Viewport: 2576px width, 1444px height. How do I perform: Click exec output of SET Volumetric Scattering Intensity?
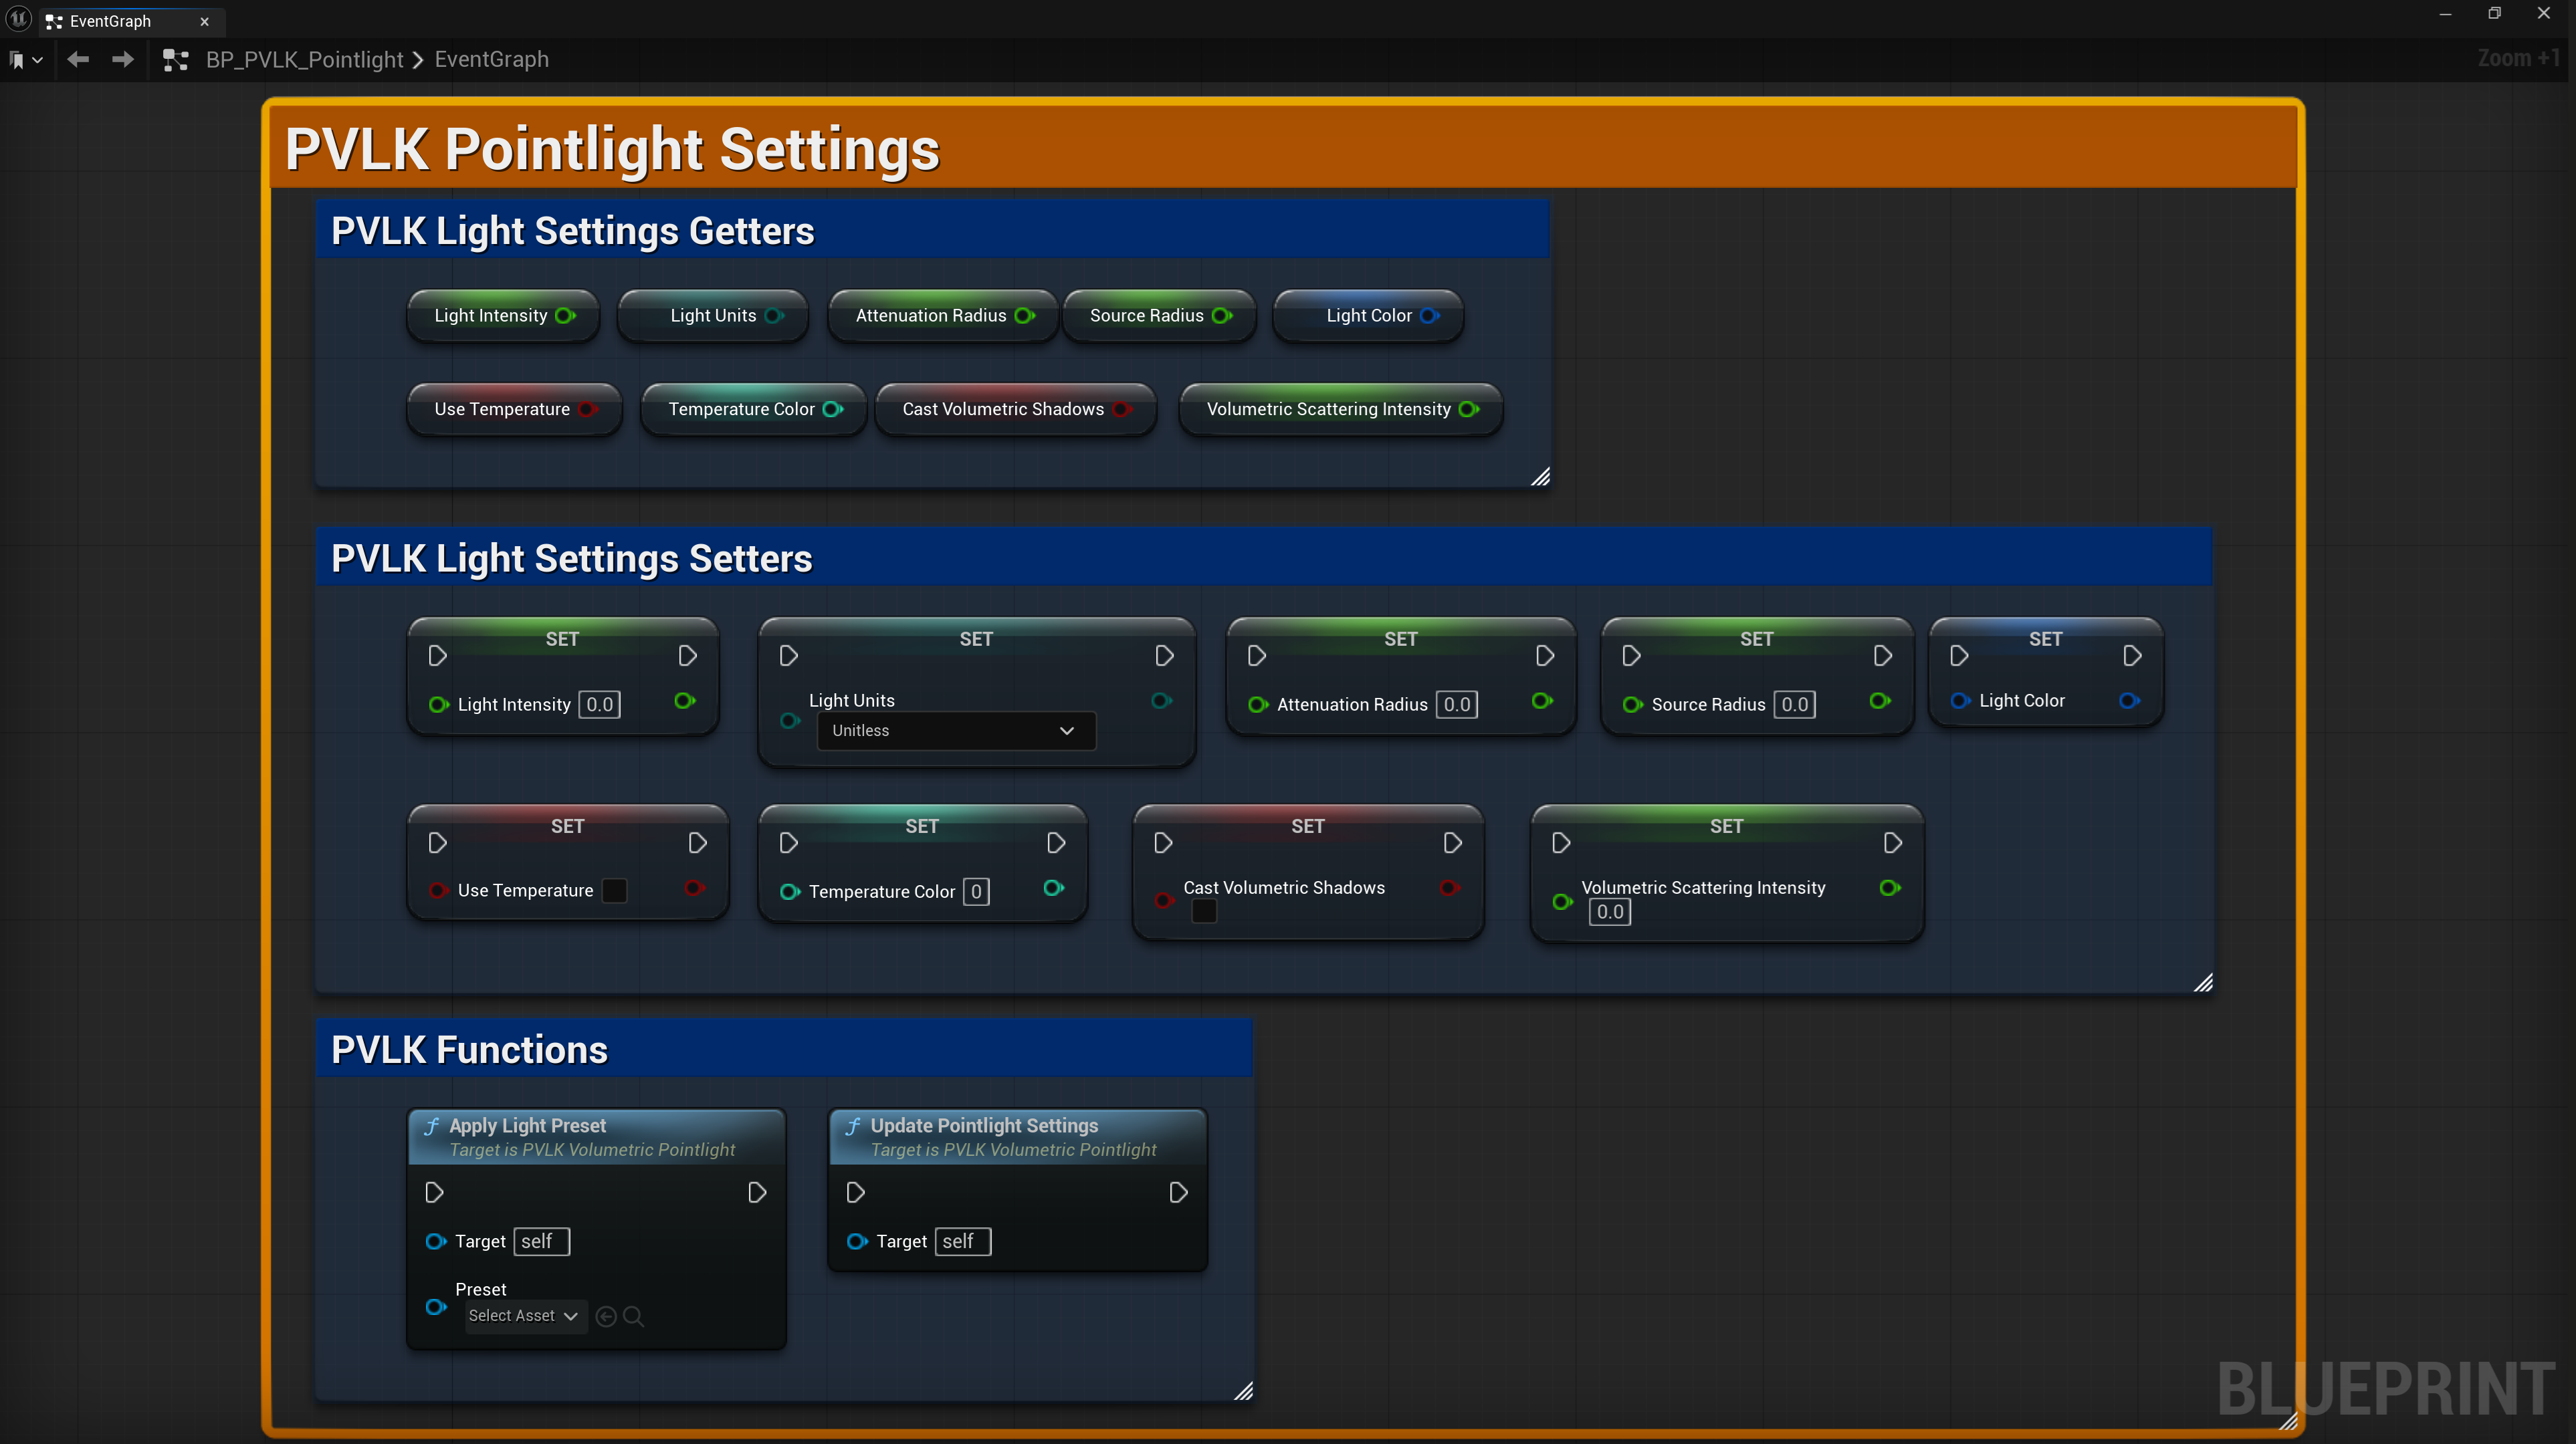click(1892, 843)
